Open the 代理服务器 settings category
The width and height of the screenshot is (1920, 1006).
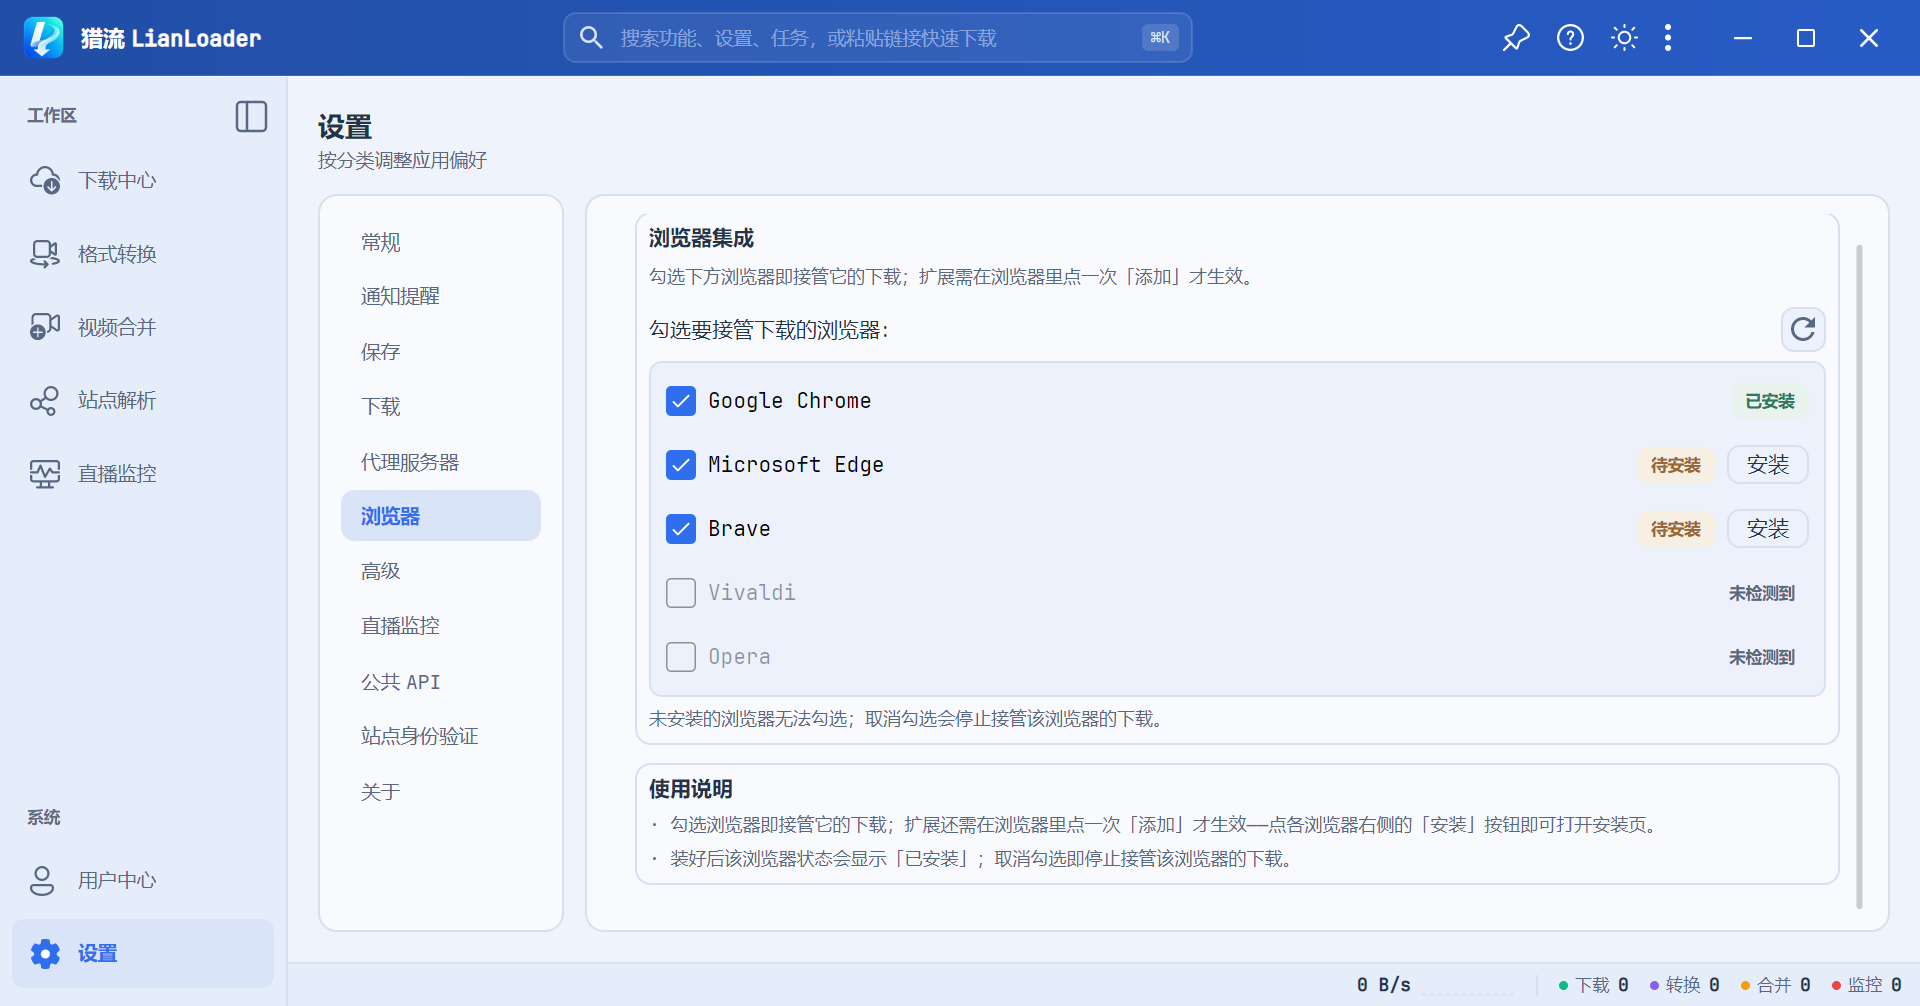coord(441,462)
